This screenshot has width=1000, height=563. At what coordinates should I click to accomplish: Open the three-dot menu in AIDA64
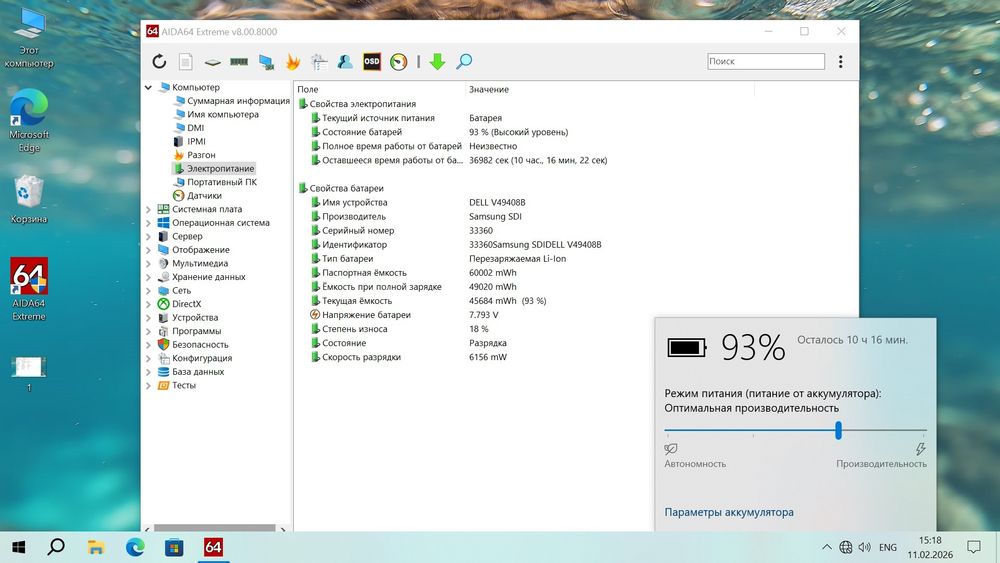click(x=841, y=61)
